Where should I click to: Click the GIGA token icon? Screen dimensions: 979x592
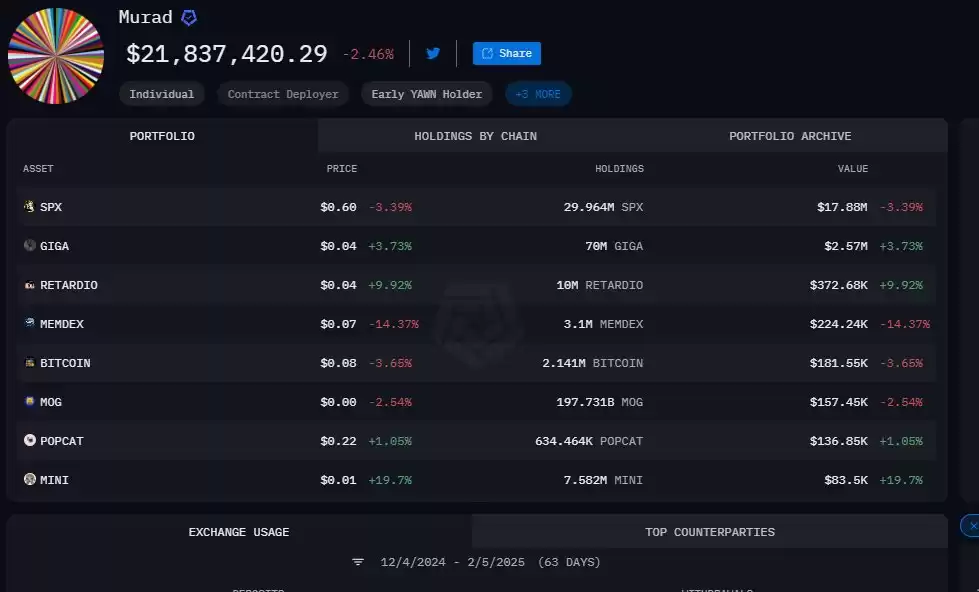[x=29, y=245]
